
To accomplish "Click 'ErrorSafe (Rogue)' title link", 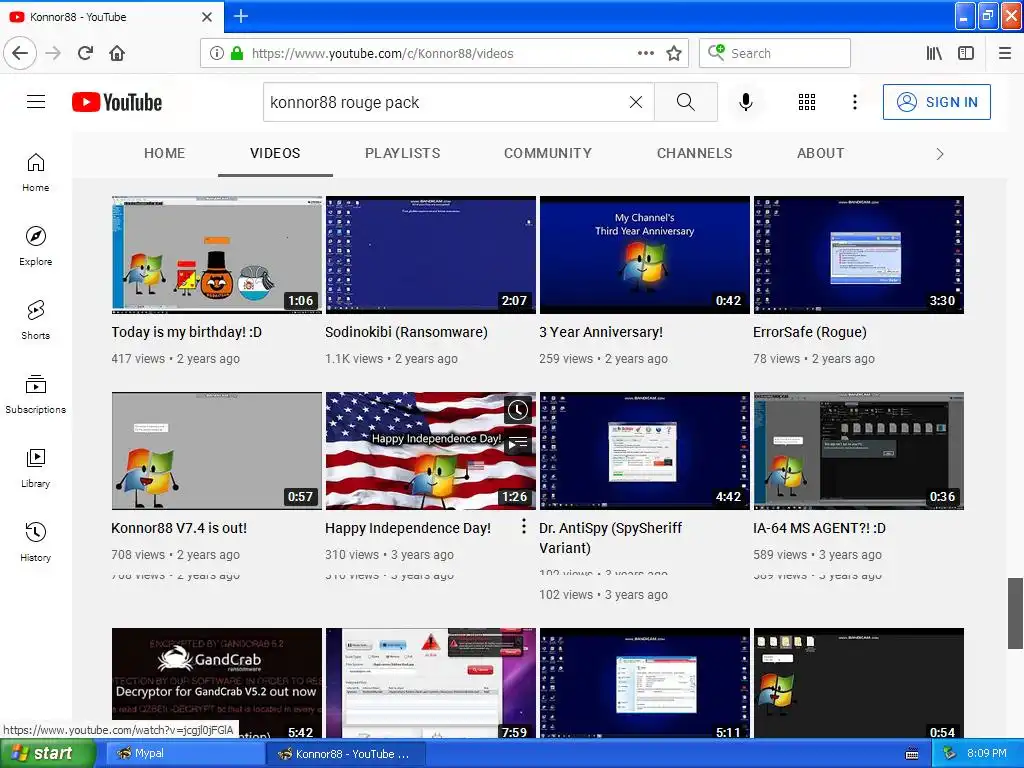I will (810, 332).
